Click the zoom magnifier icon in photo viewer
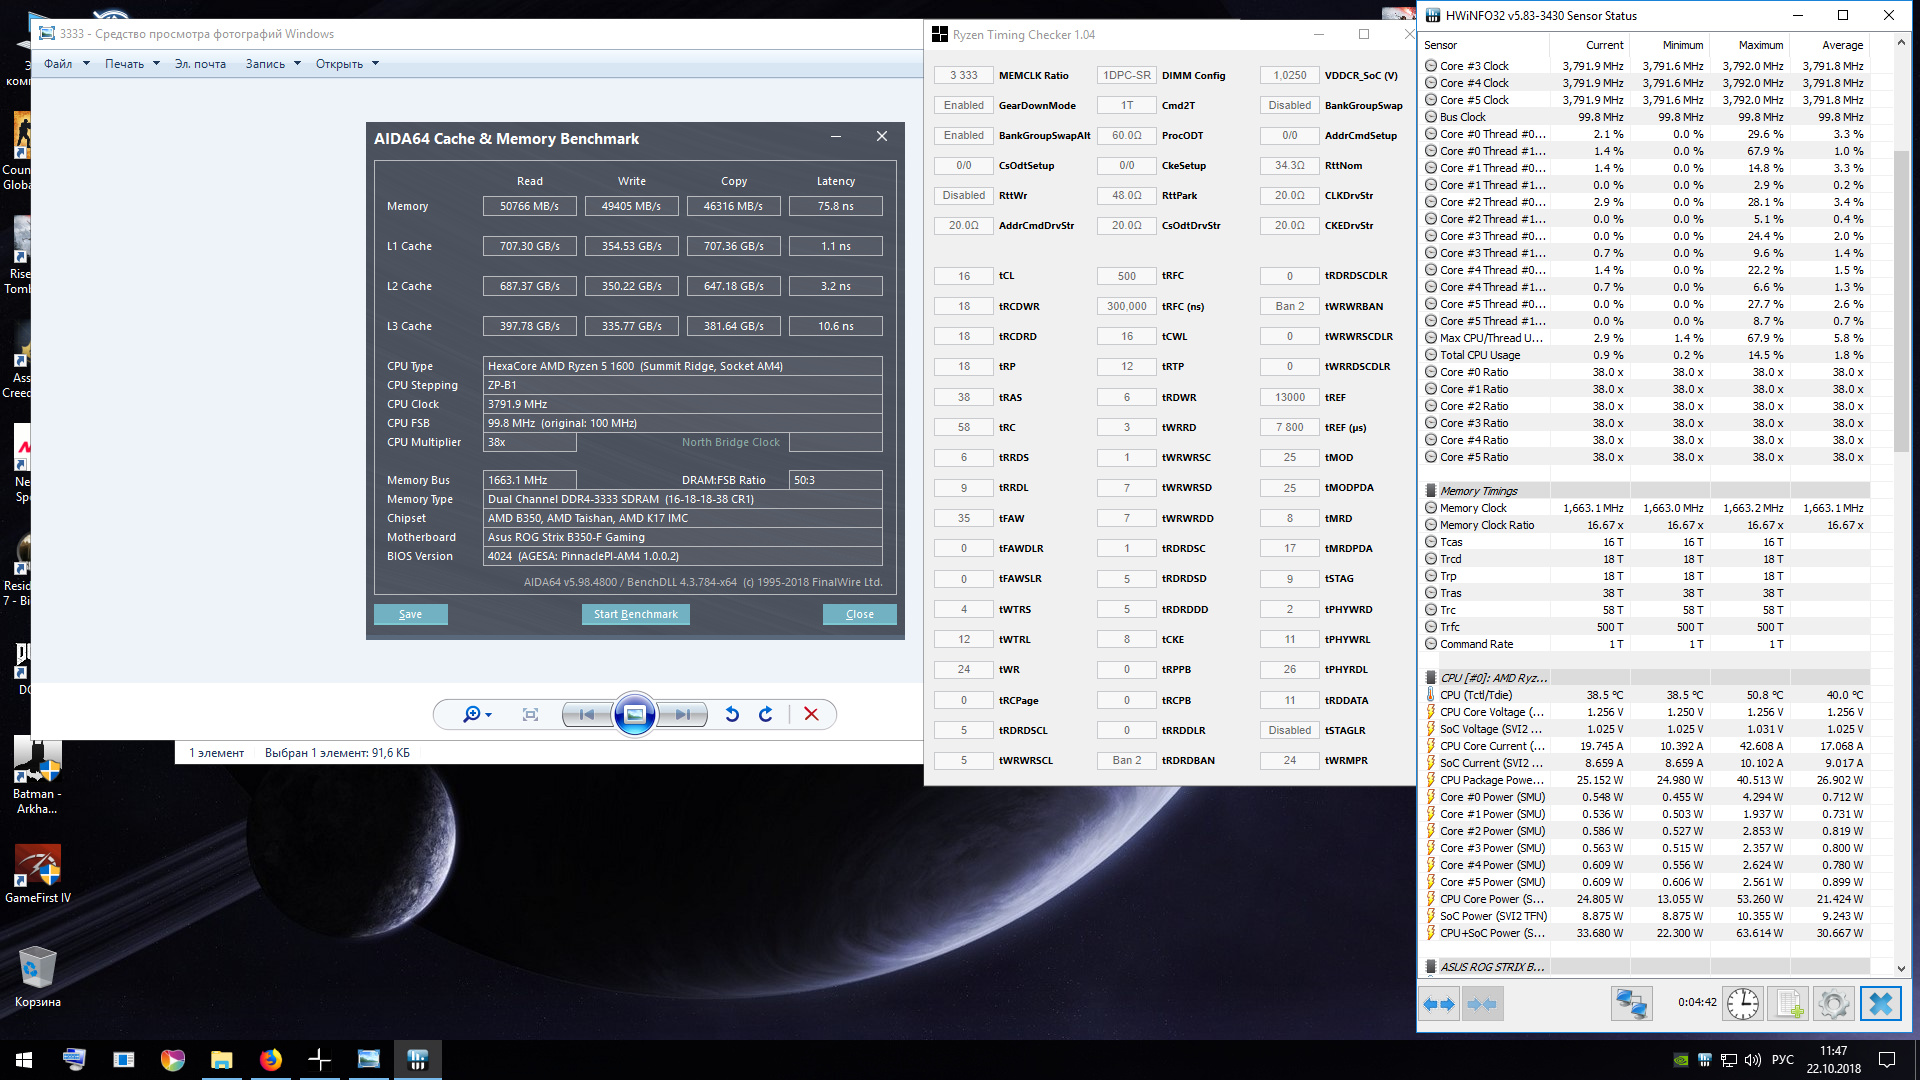The height and width of the screenshot is (1080, 1920). (472, 714)
